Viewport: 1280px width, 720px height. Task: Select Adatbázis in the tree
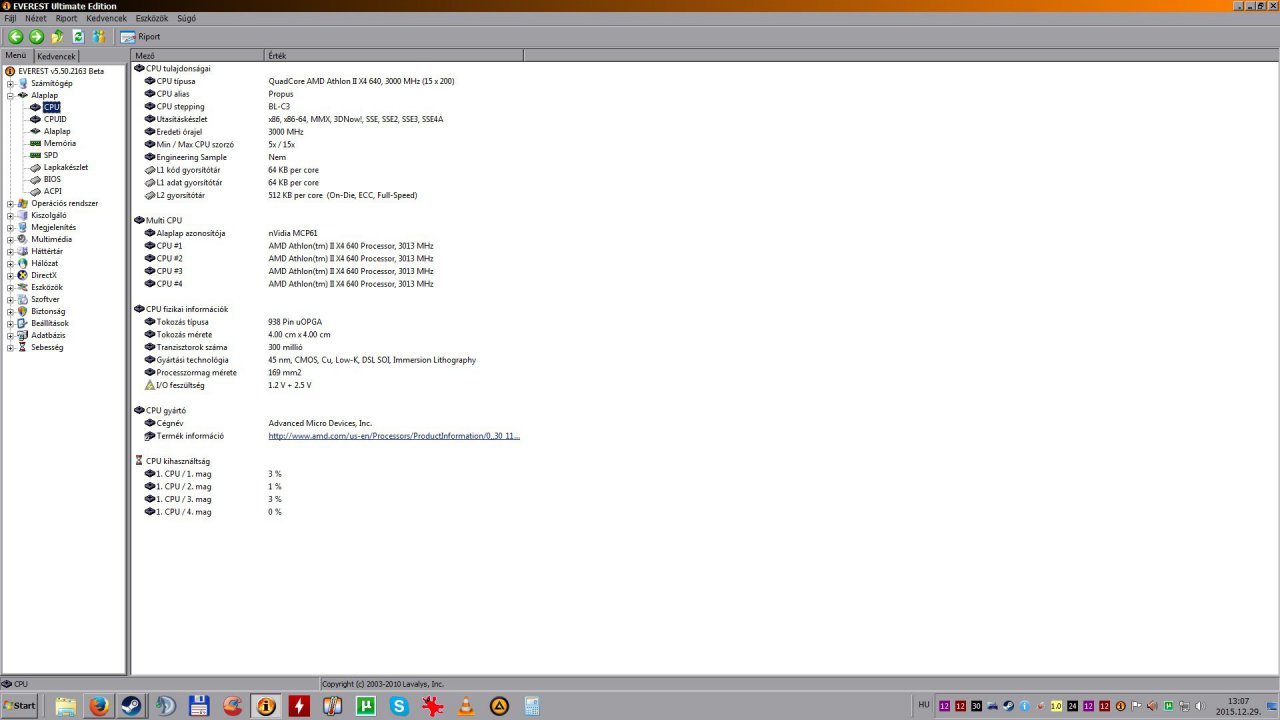[x=48, y=335]
